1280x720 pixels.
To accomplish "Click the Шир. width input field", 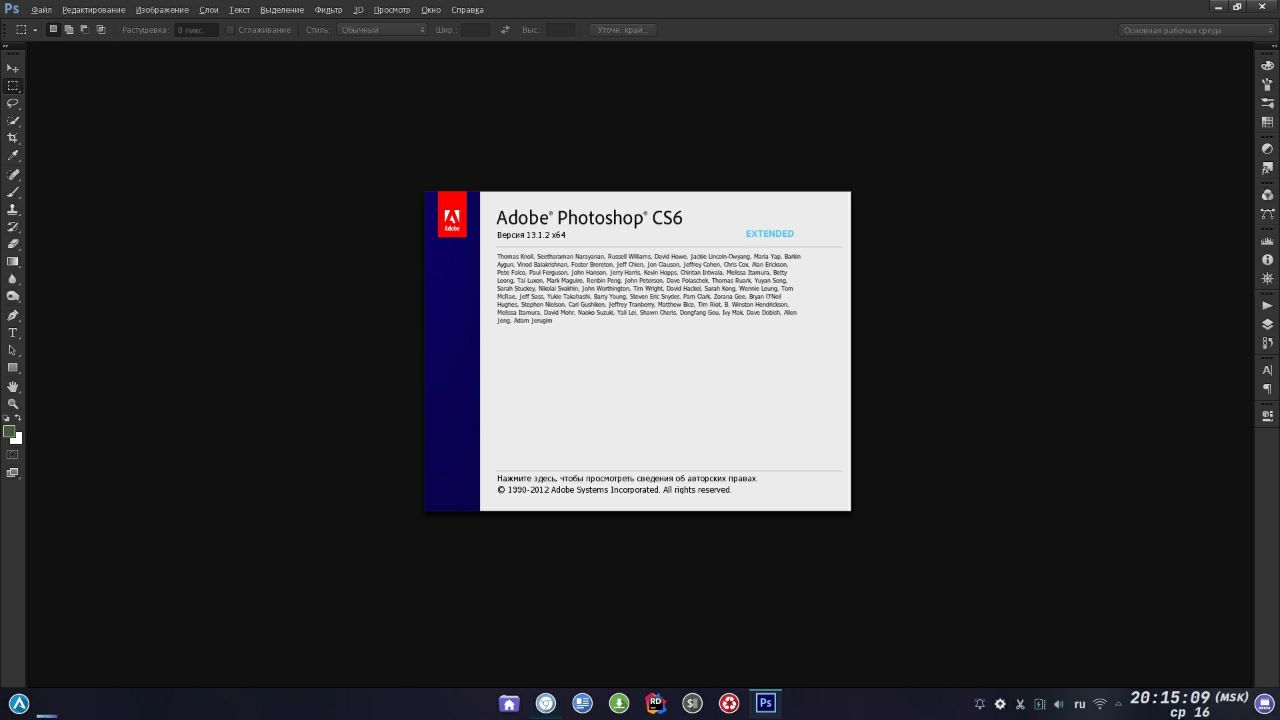I will 475,30.
